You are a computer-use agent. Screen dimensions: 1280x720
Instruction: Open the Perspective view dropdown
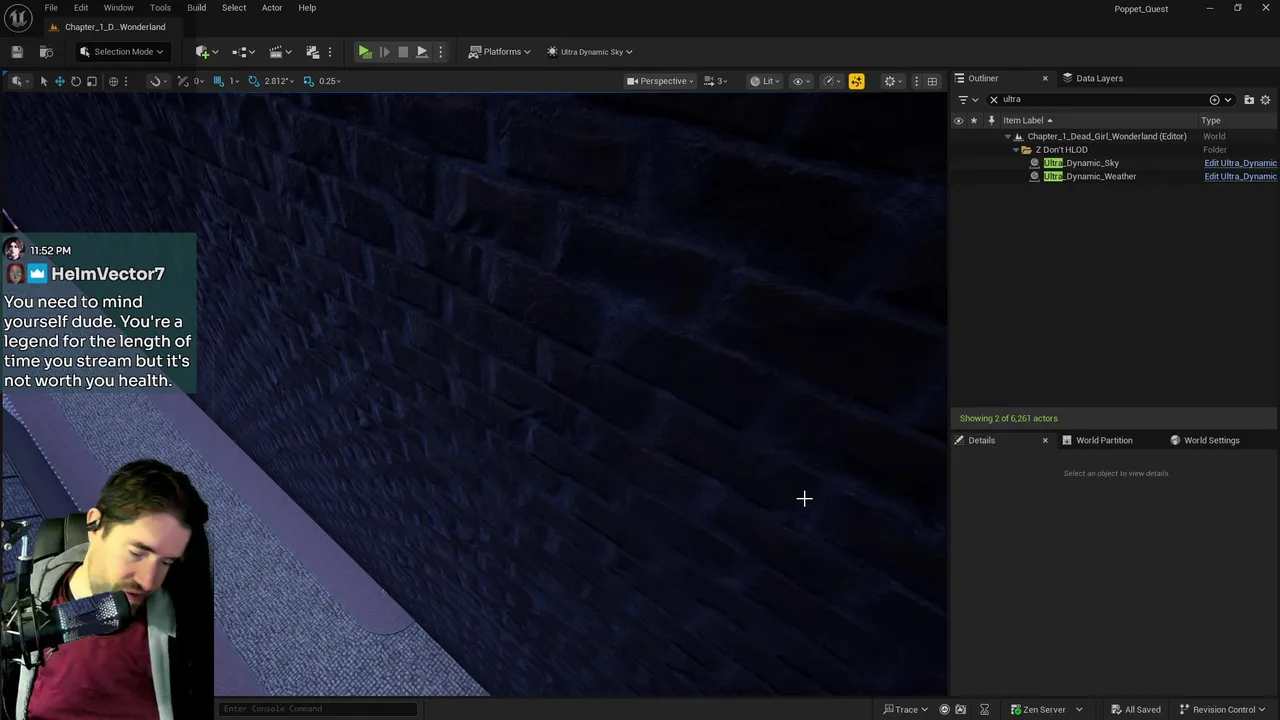tap(660, 81)
